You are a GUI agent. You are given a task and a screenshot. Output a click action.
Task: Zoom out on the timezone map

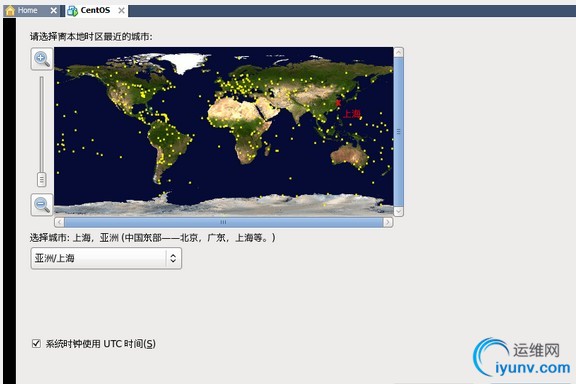click(42, 205)
